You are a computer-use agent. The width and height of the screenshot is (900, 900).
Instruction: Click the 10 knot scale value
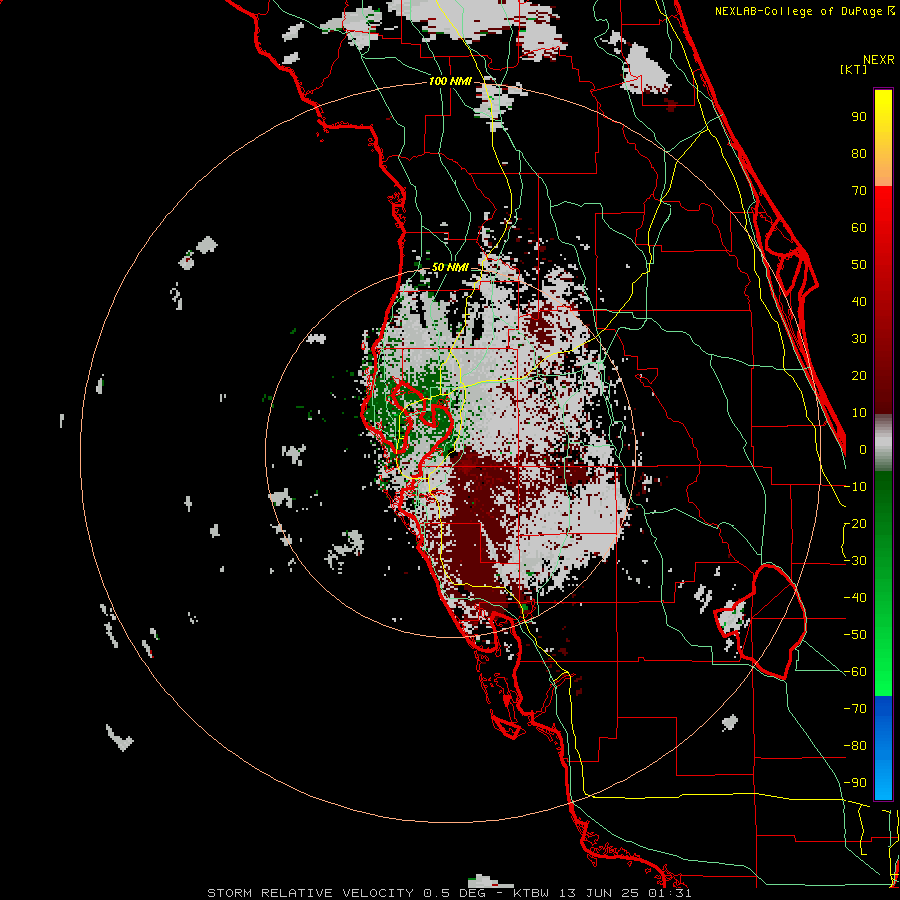859,413
